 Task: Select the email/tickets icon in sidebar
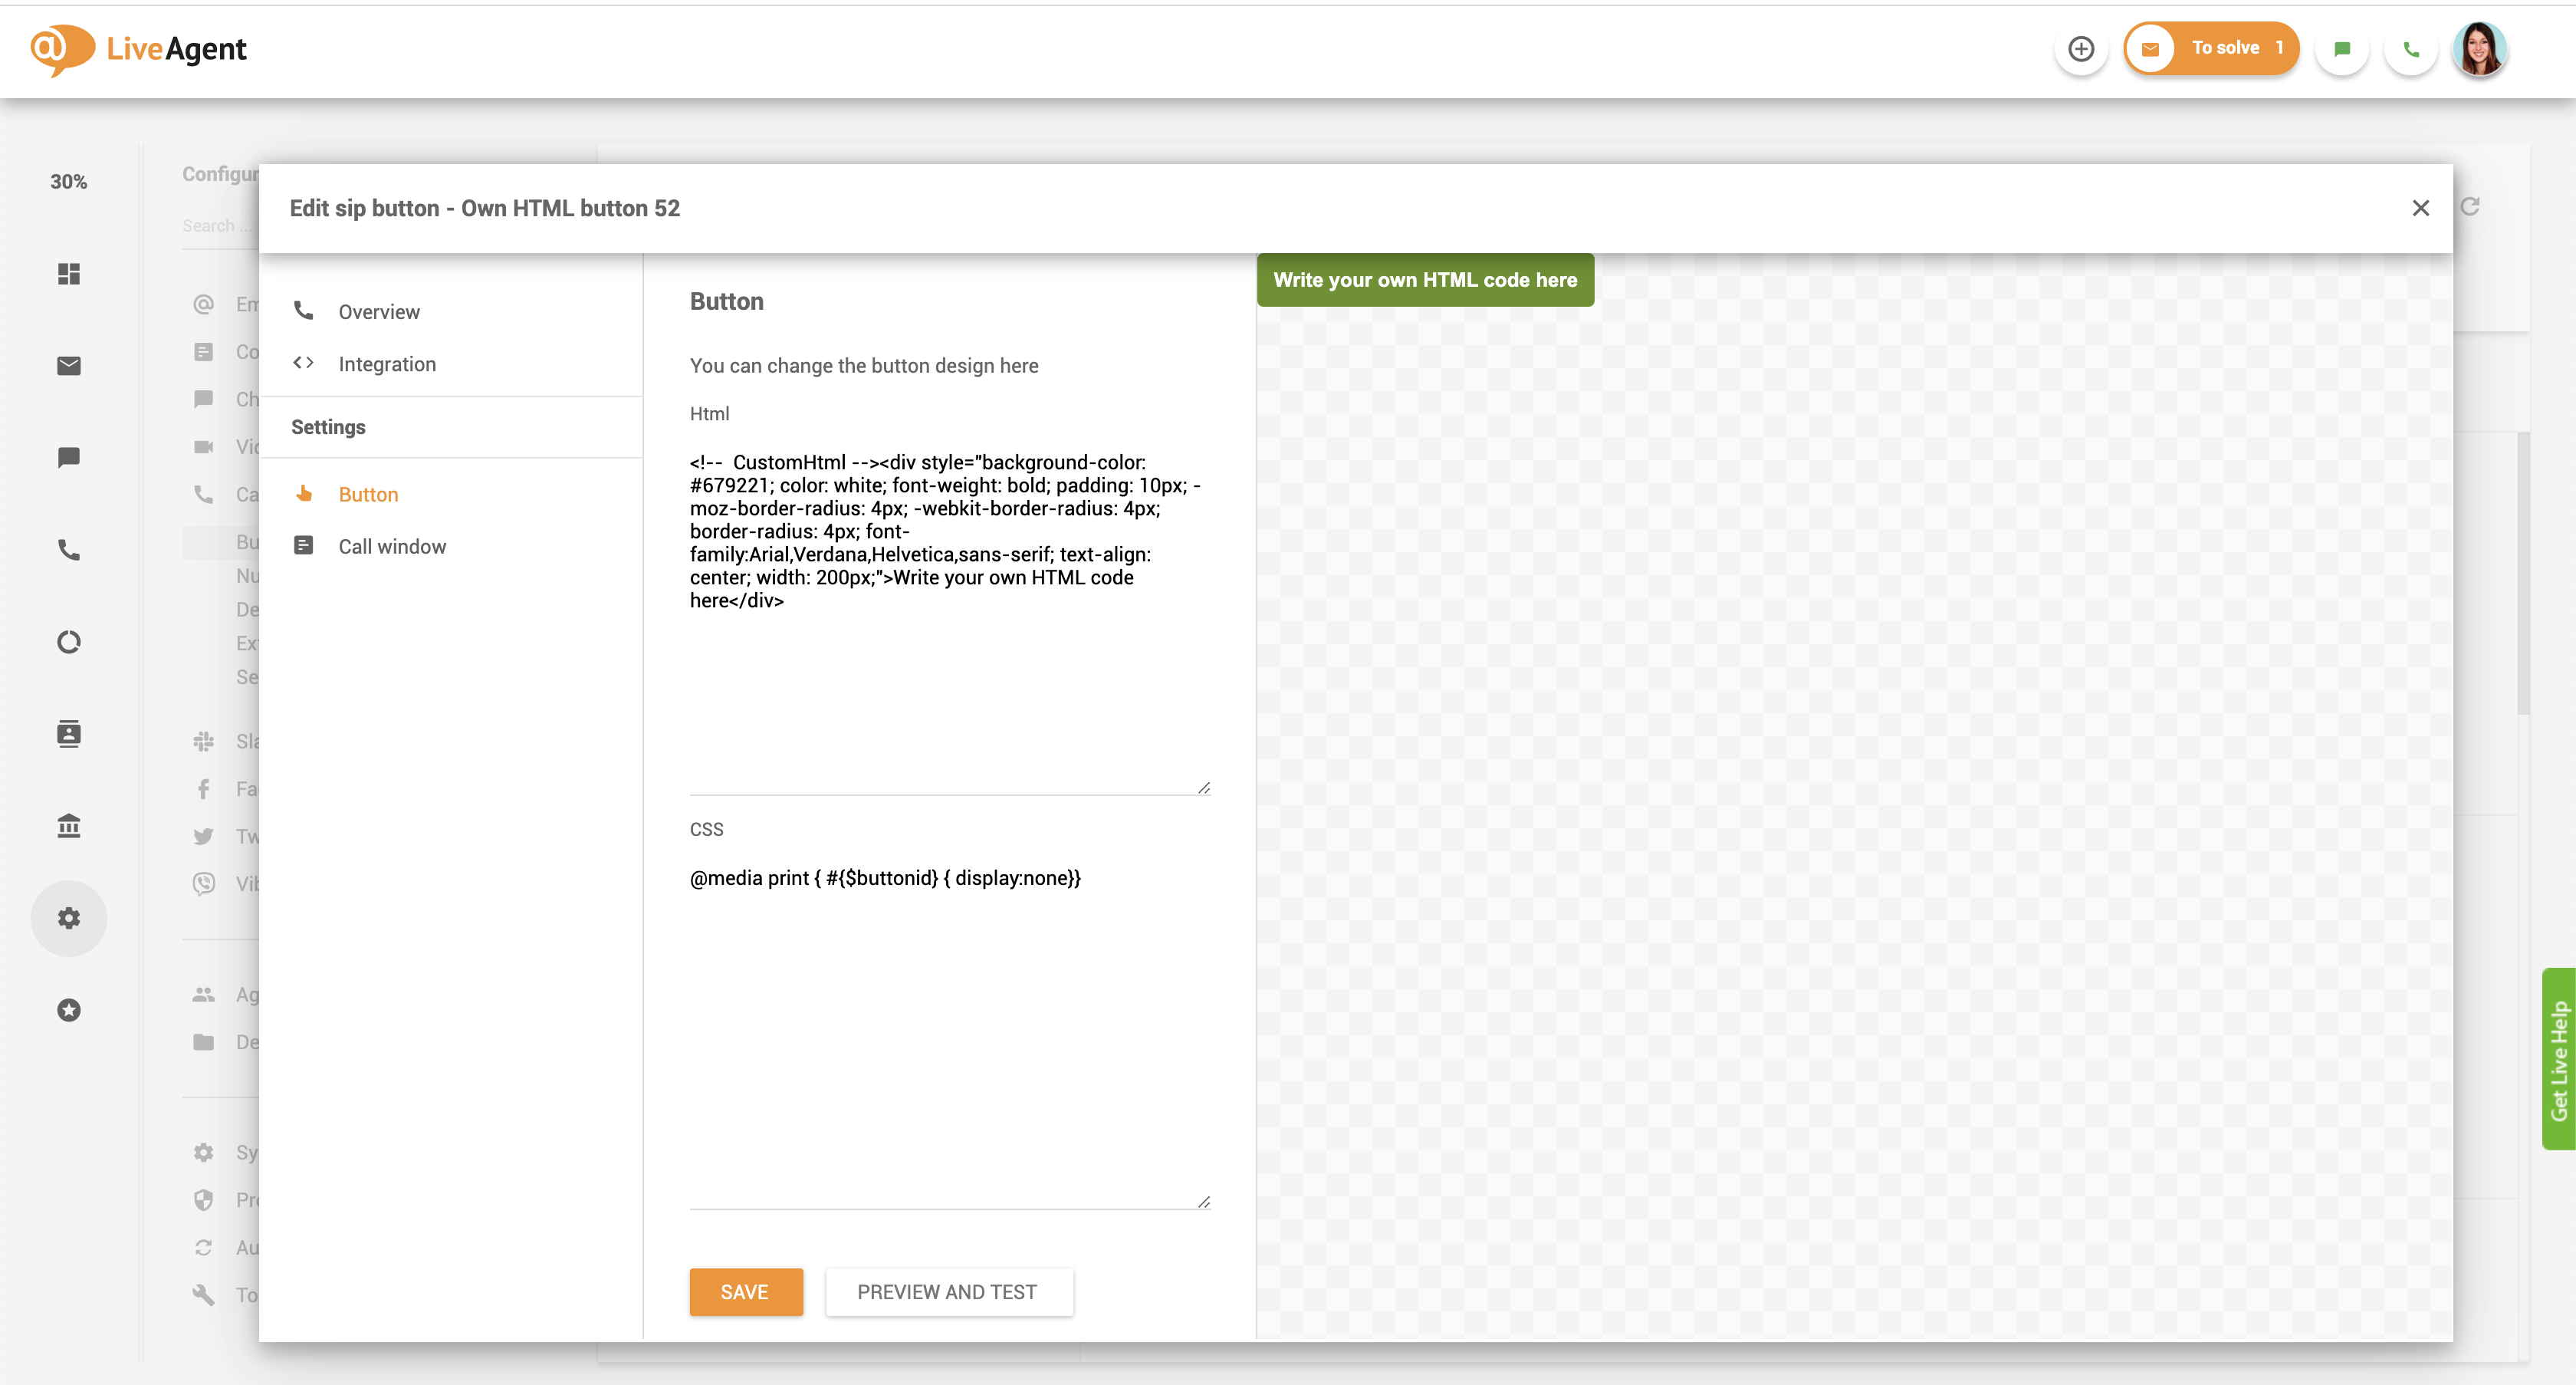tap(68, 365)
